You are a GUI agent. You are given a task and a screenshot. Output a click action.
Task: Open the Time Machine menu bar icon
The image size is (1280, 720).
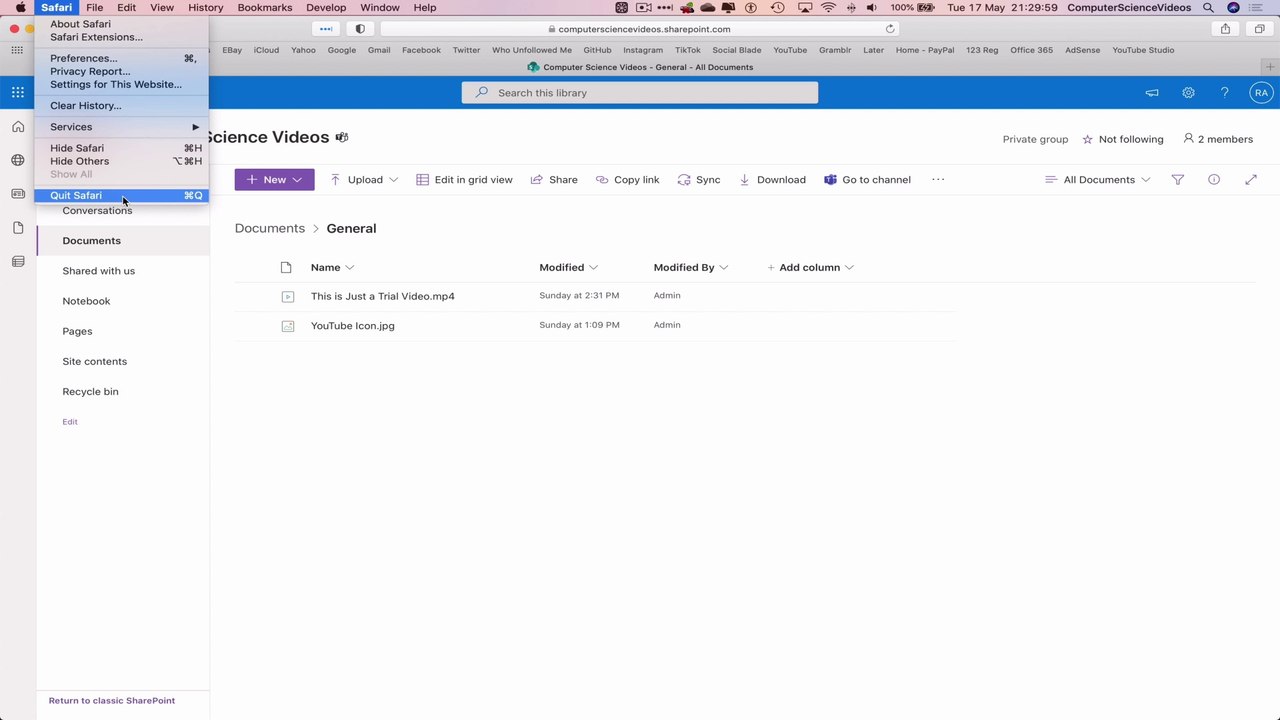pos(778,7)
